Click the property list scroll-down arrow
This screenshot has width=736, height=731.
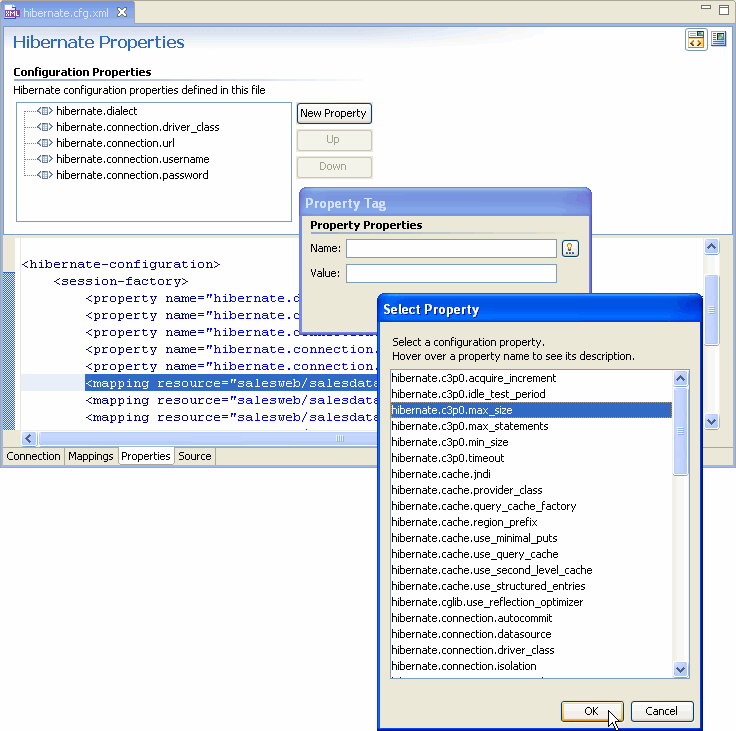[680, 669]
